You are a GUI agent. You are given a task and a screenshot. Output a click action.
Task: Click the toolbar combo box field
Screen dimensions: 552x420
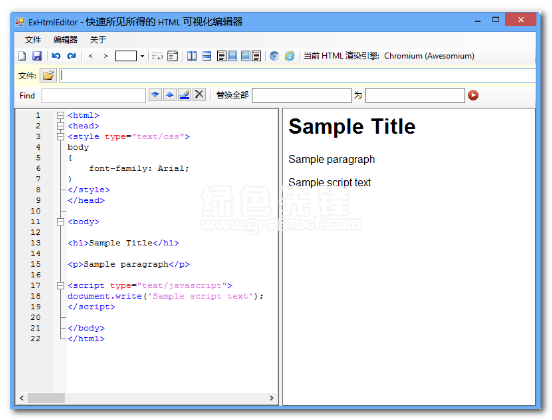coord(126,56)
